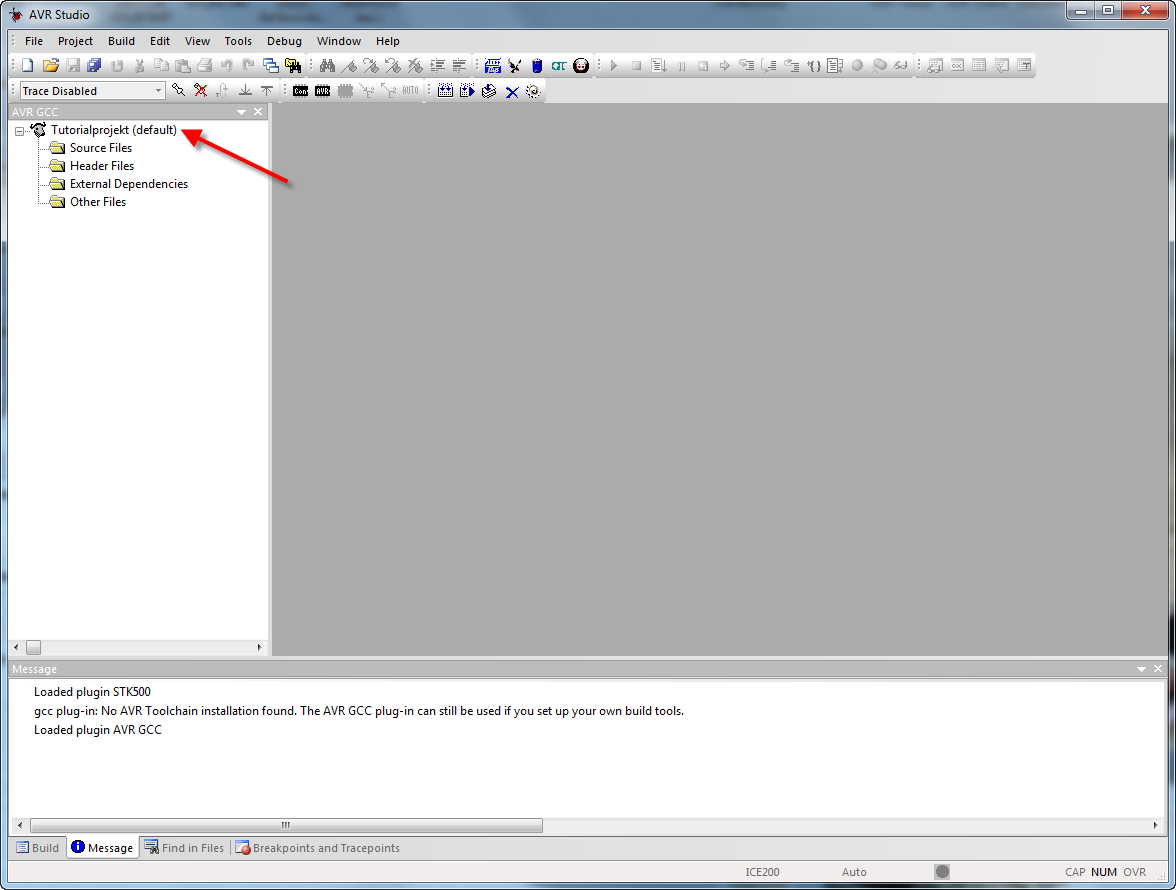Open the View menu

point(197,41)
